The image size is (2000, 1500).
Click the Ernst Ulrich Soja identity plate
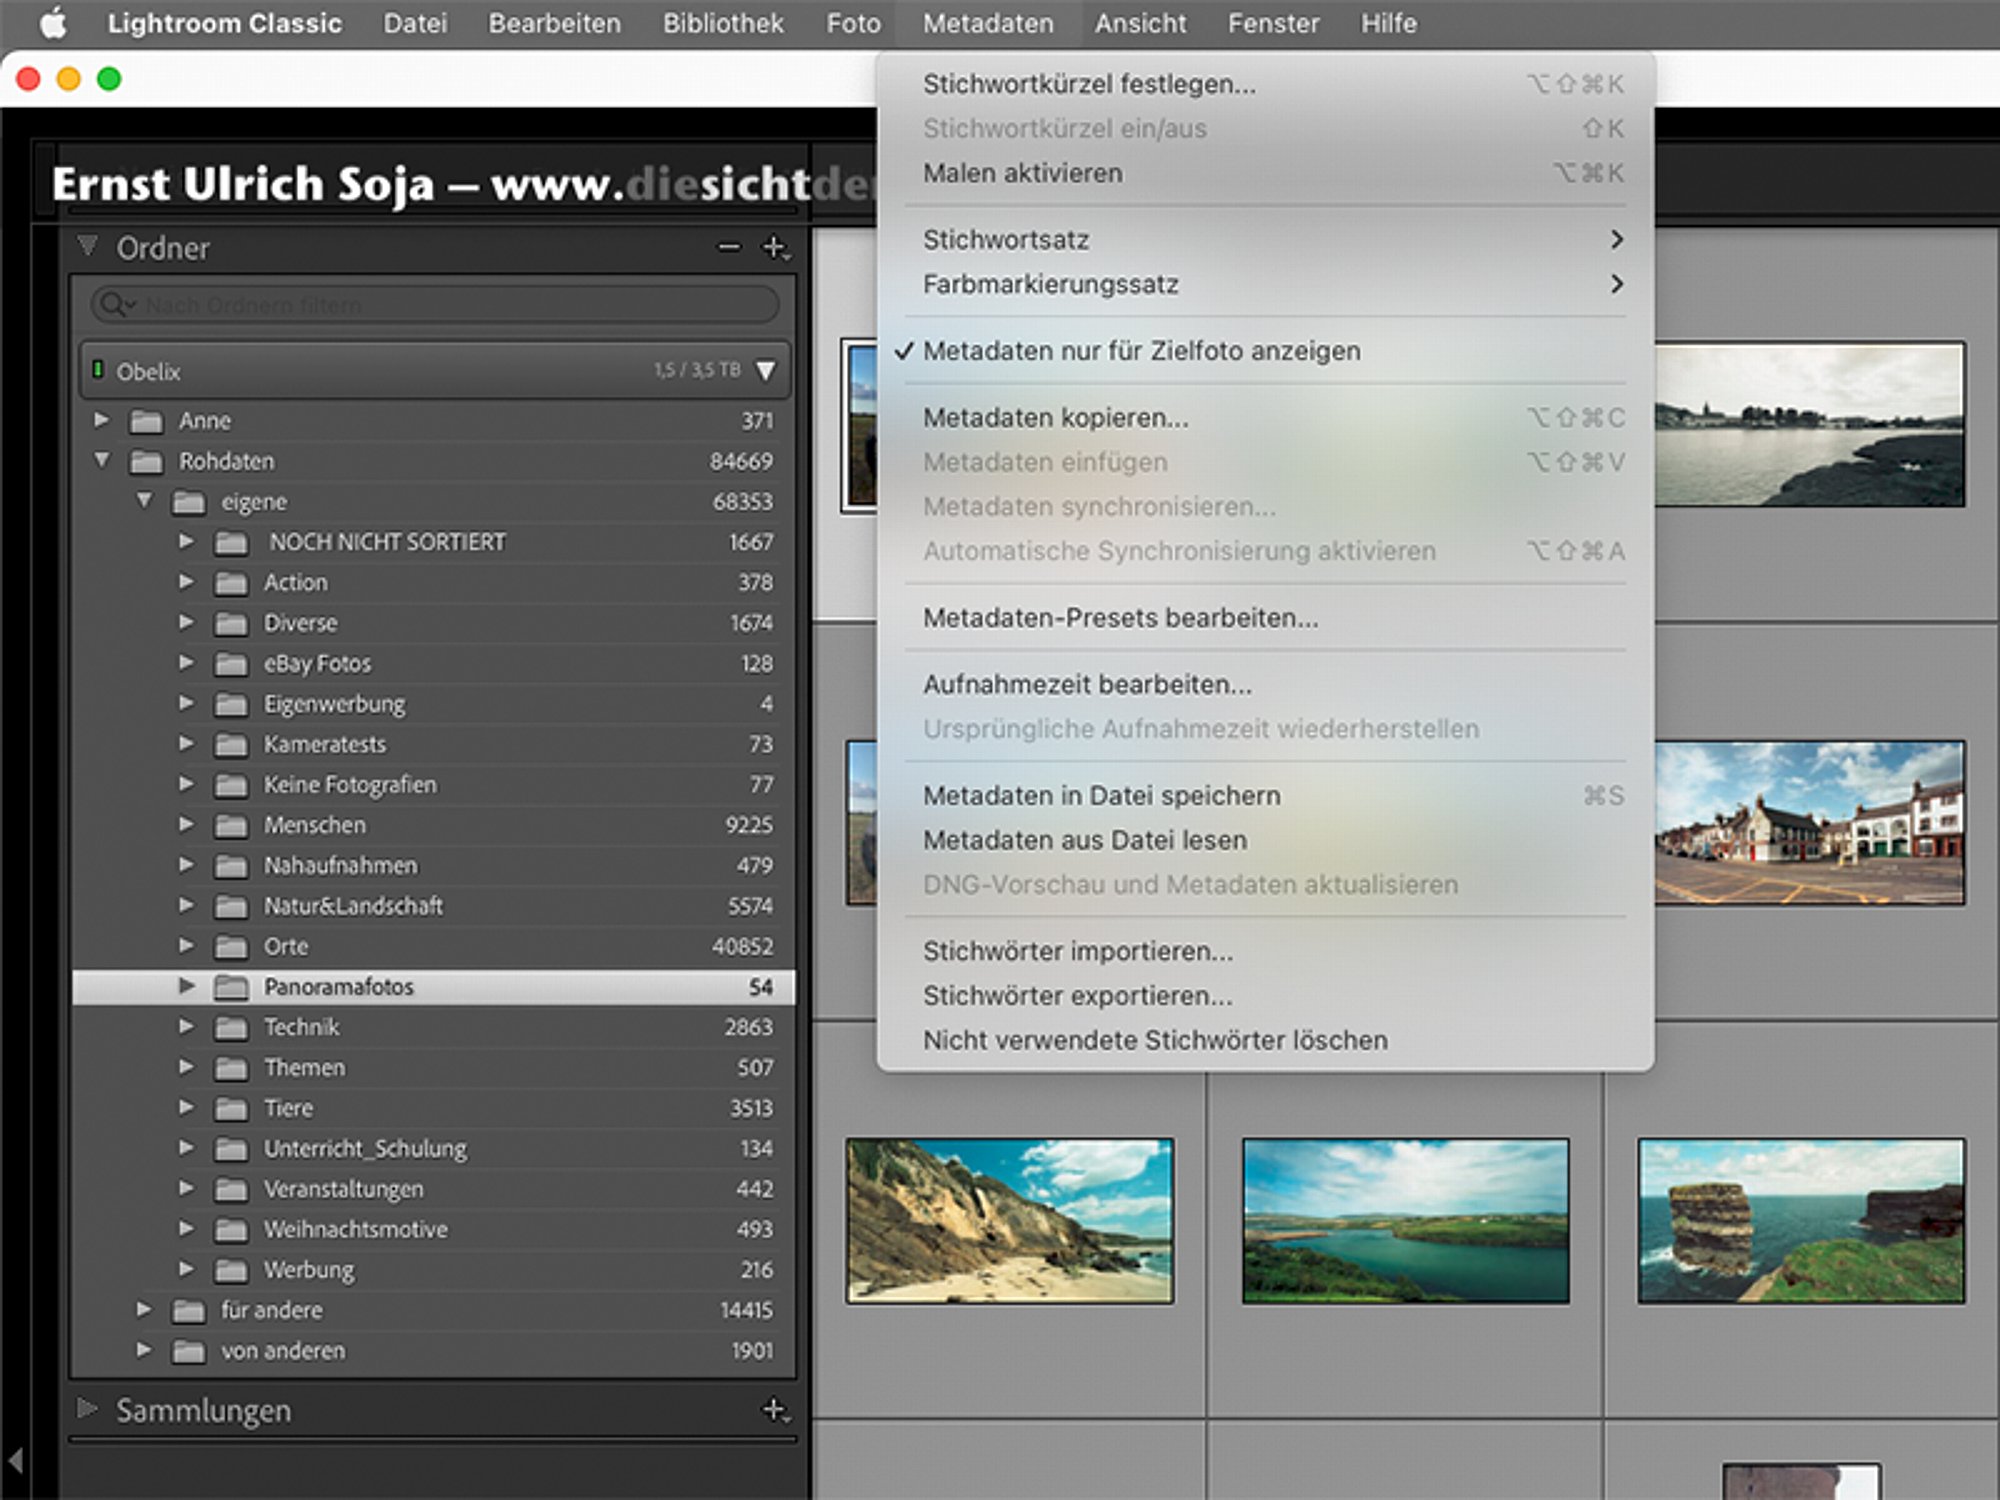point(464,184)
